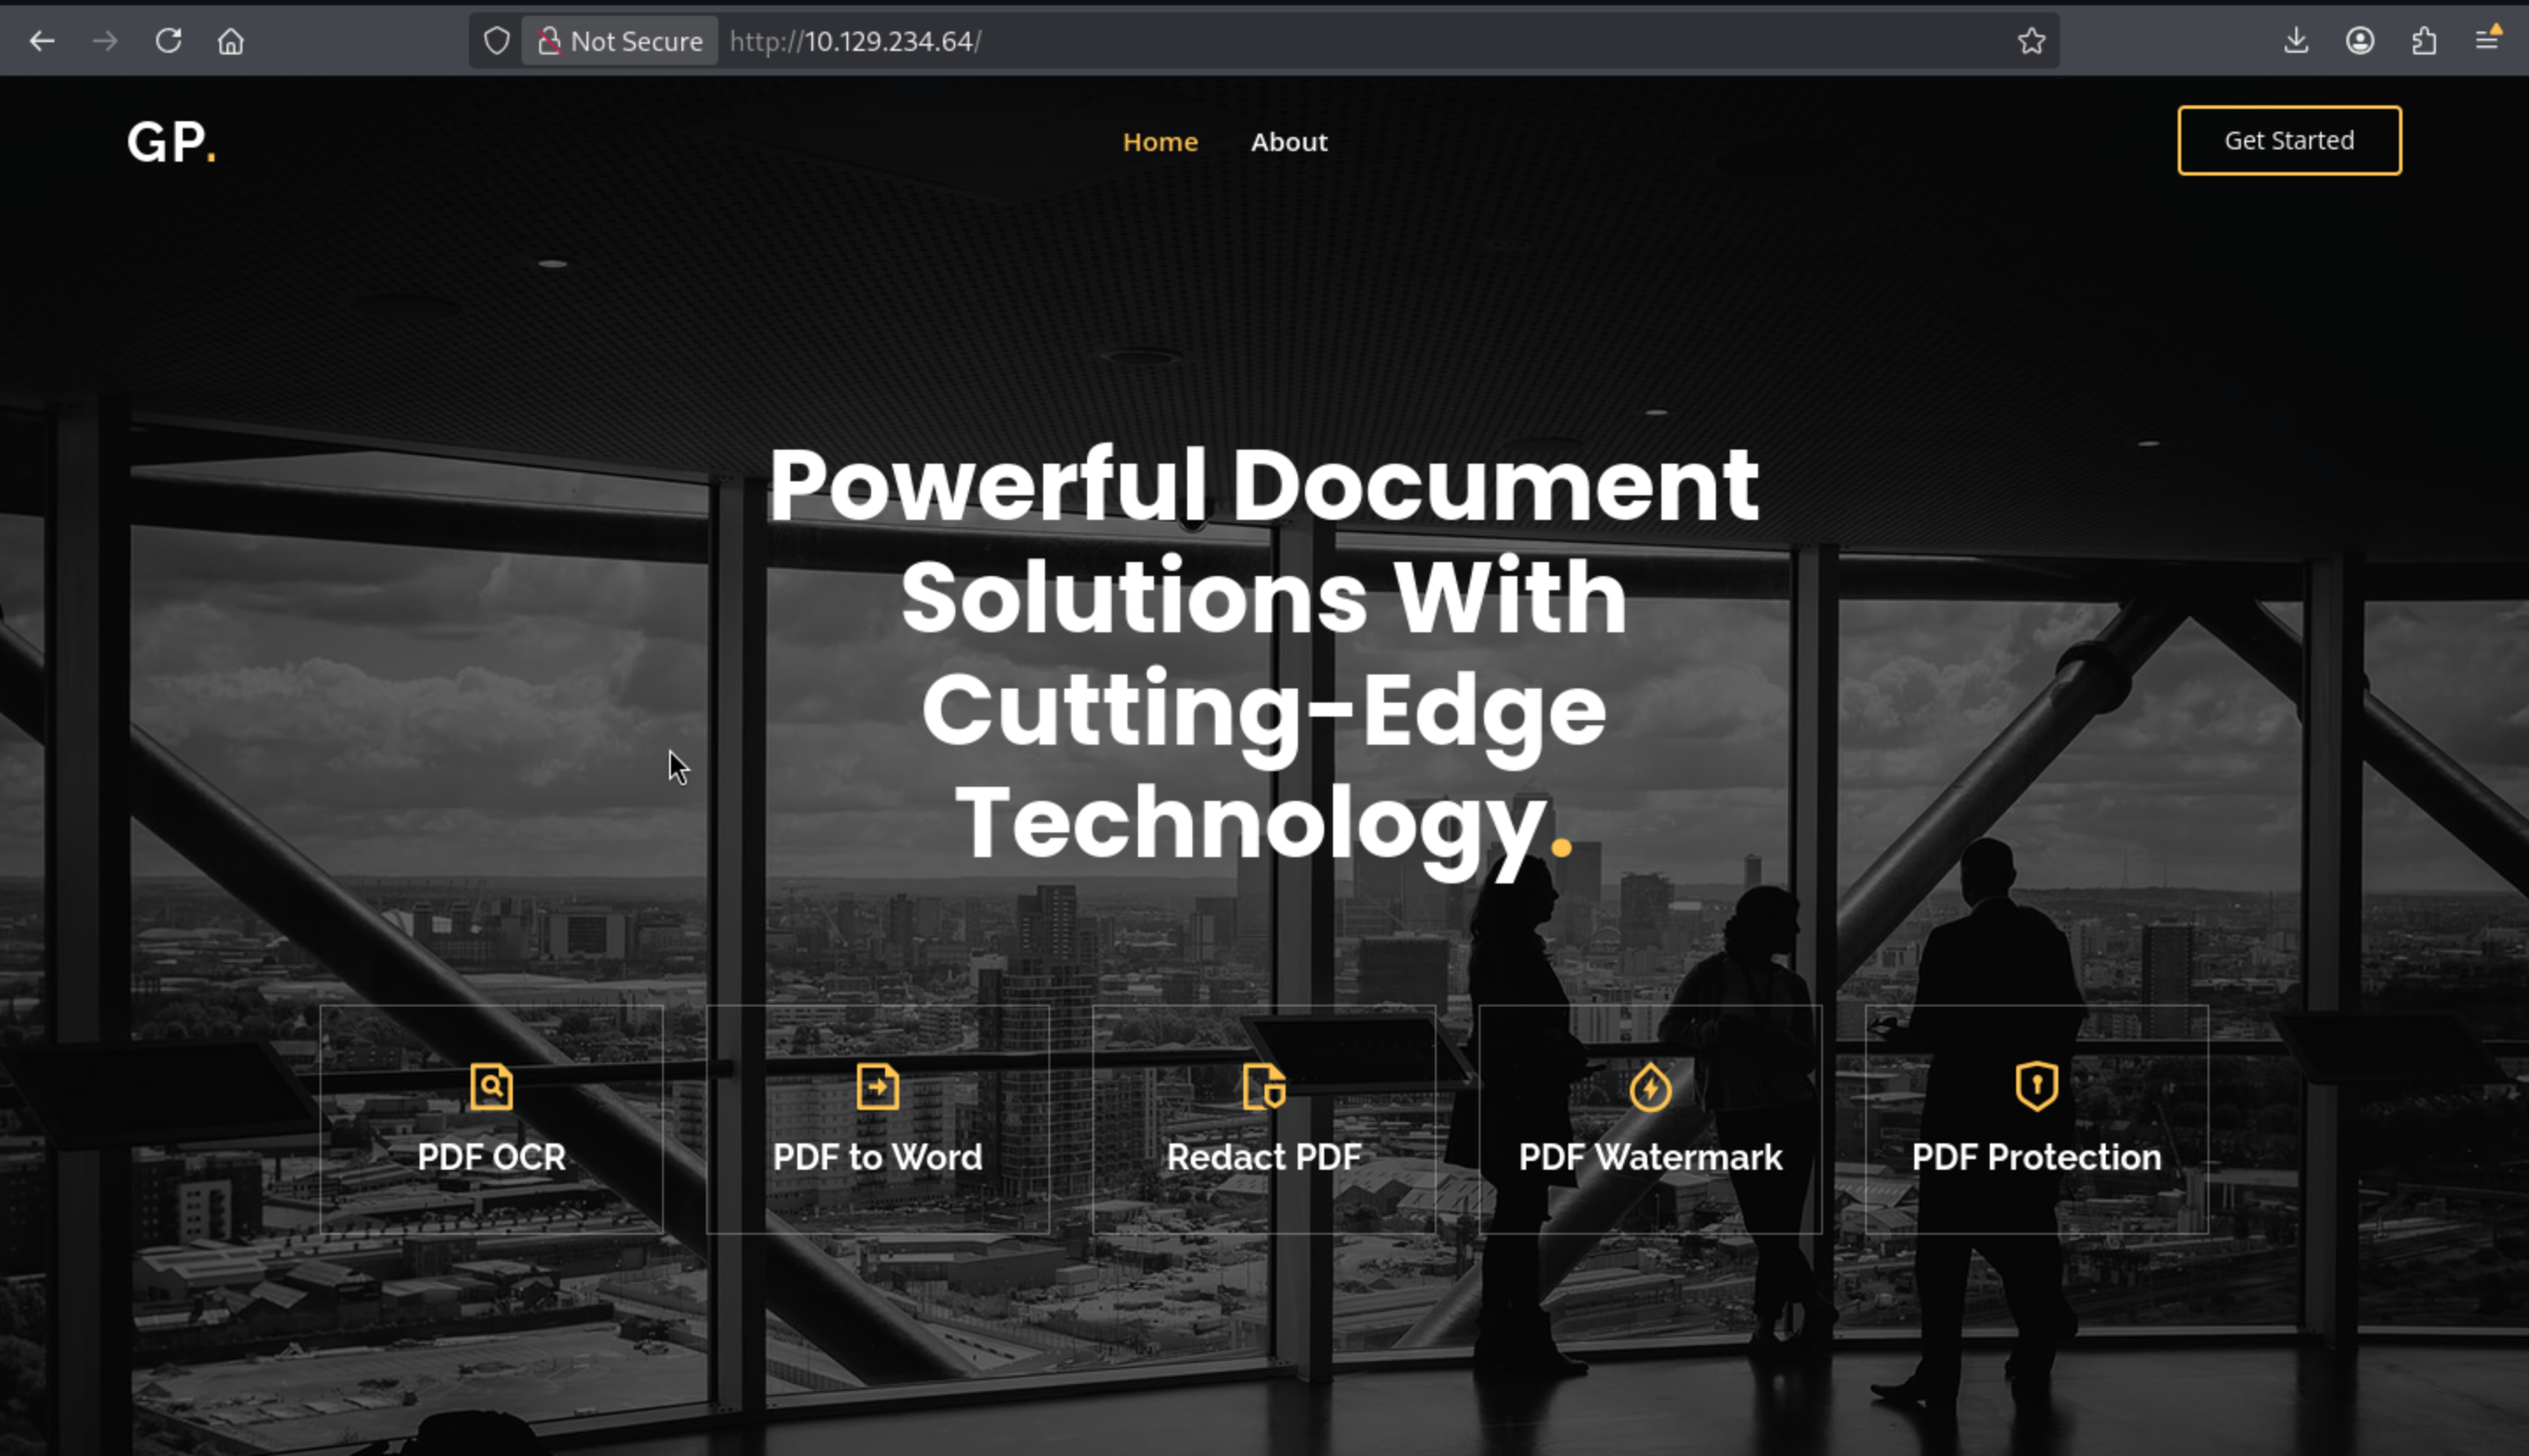Open tracking protection shield icon
Viewport: 2529px width, 1456px height.
click(496, 41)
